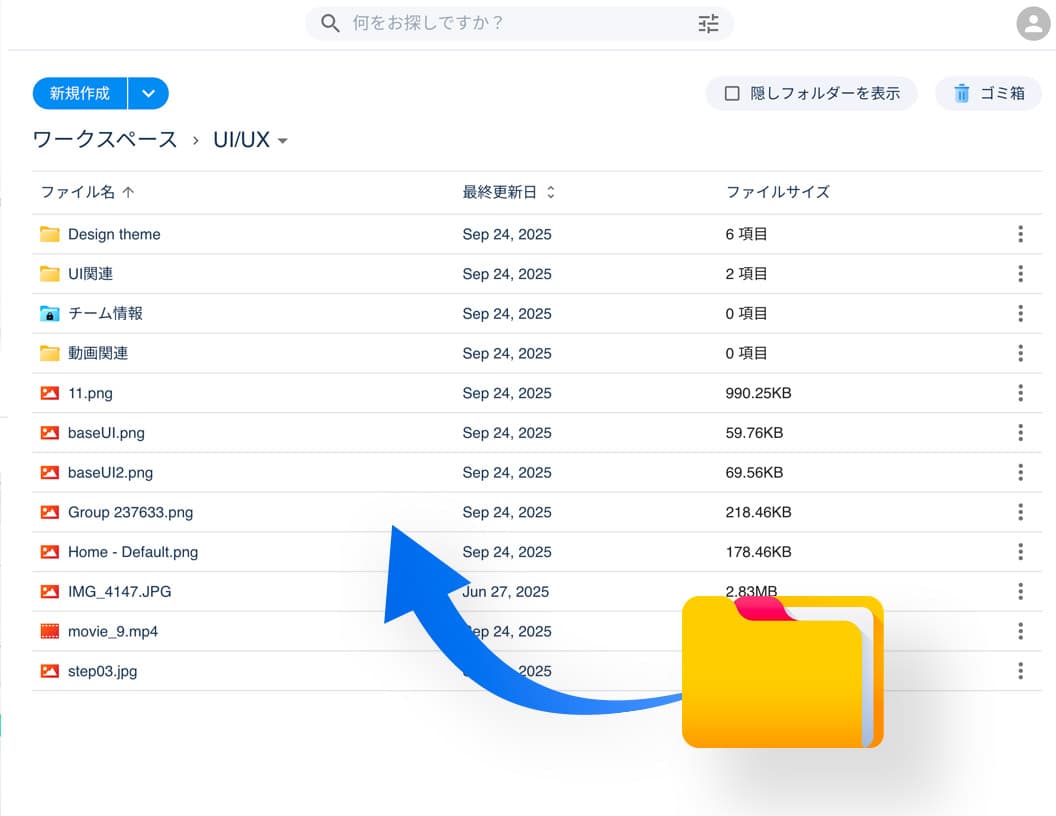
Task: Click the search filter options icon
Action: (x=708, y=24)
